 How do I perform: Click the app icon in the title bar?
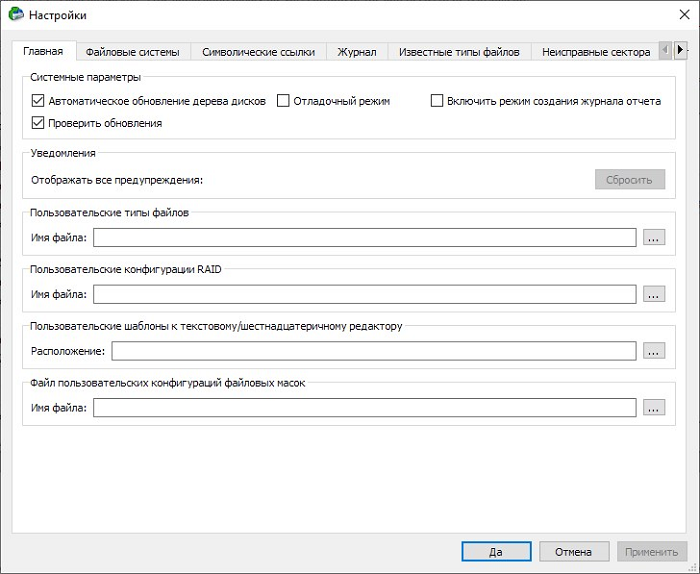click(16, 14)
